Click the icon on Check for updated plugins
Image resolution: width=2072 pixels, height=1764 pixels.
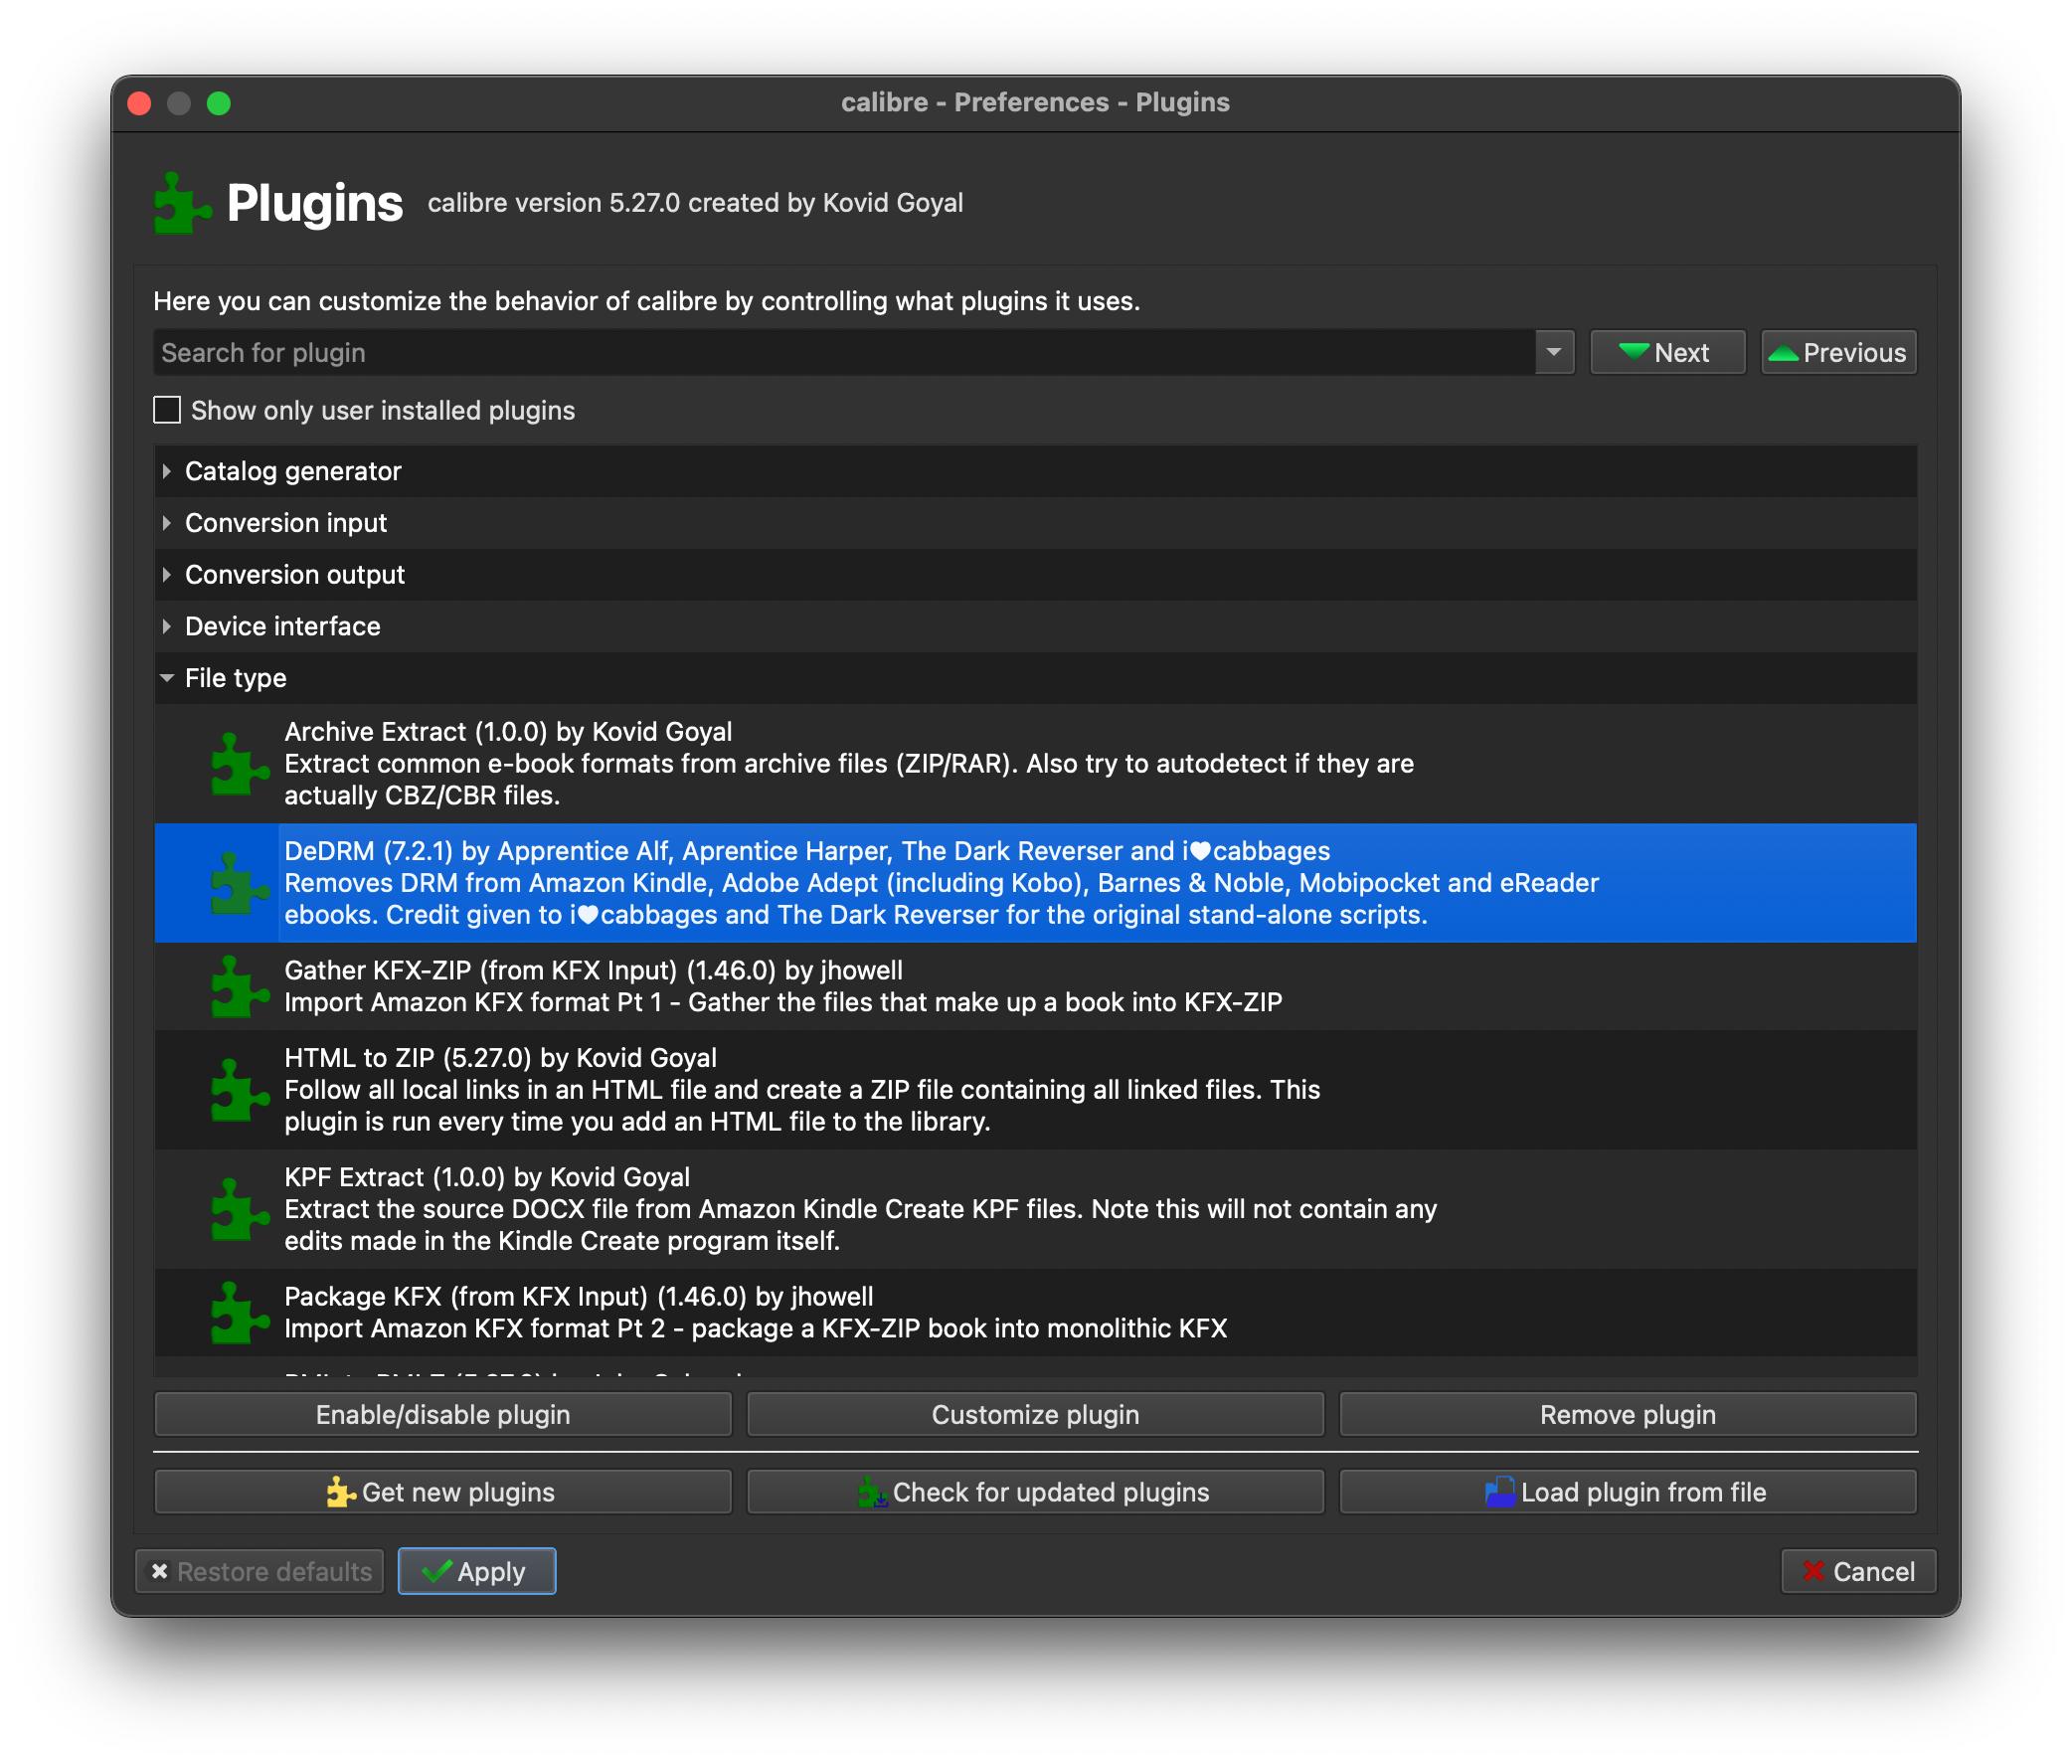[872, 1492]
